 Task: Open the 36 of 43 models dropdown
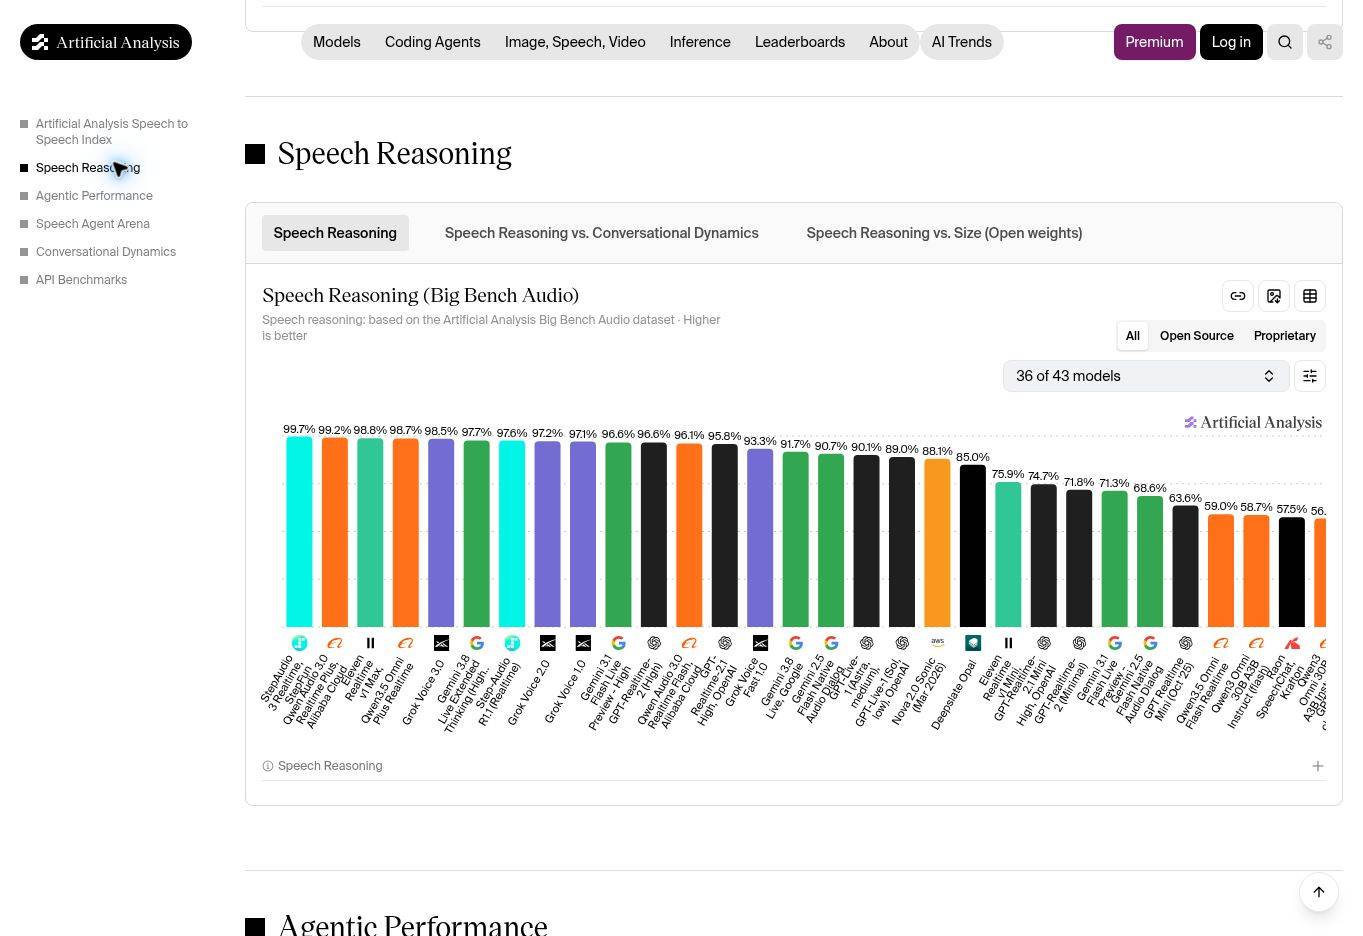[x=1145, y=376]
